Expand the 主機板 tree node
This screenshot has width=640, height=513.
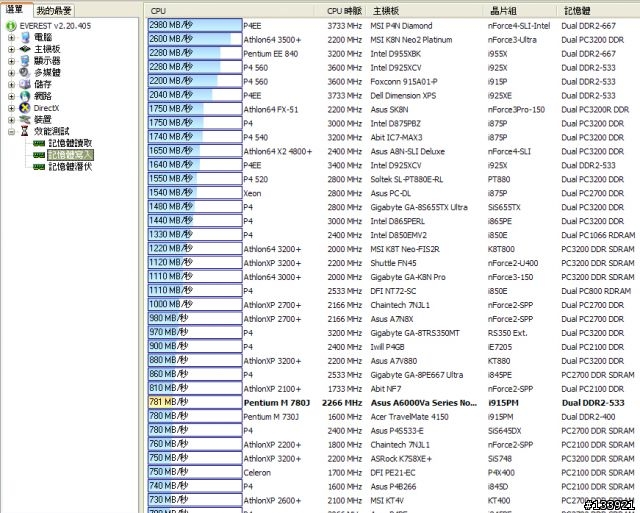point(11,49)
